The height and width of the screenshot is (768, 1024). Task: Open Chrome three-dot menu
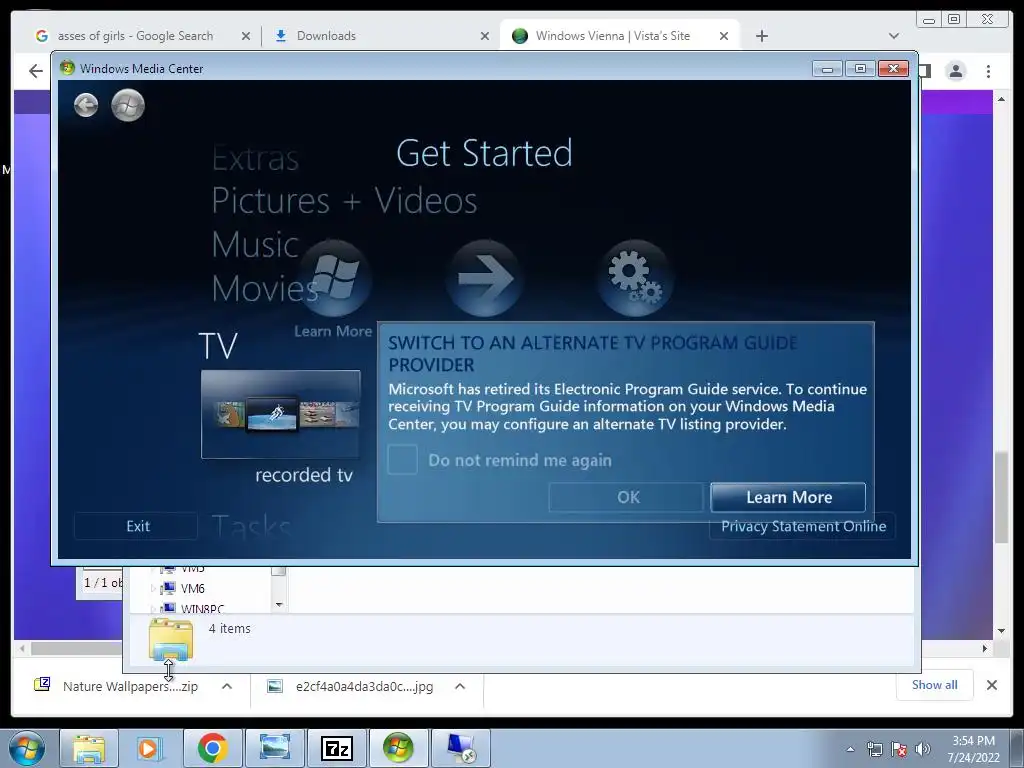[x=988, y=71]
